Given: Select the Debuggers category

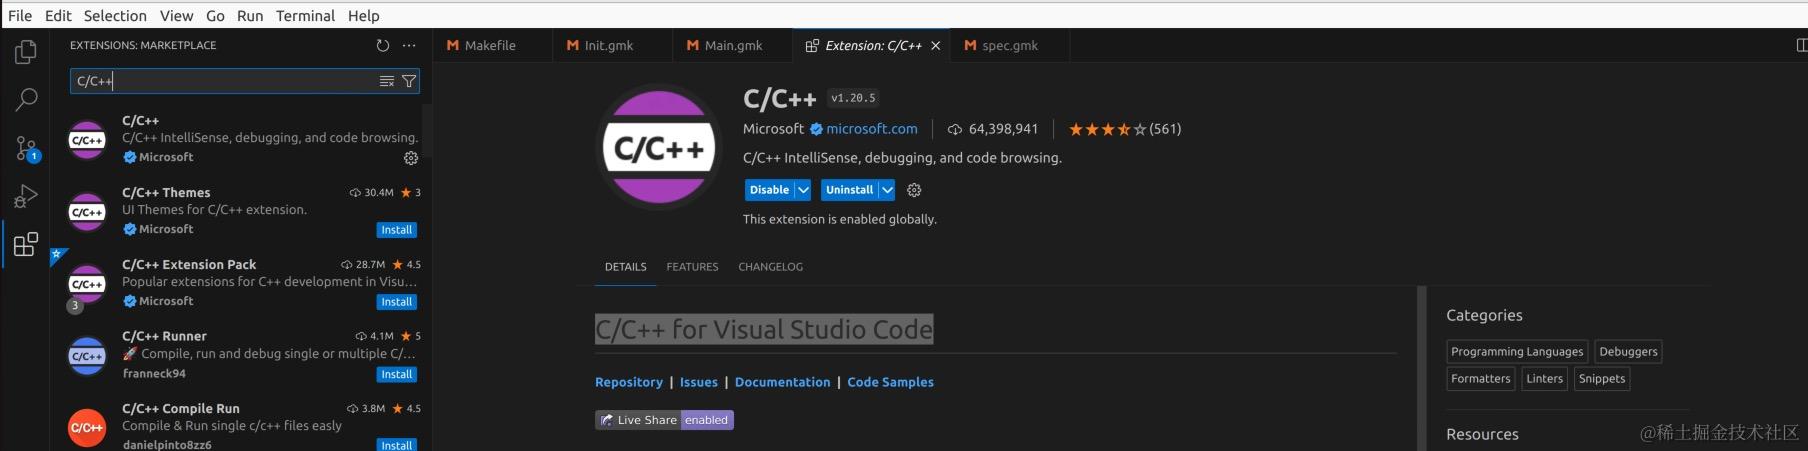Looking at the screenshot, I should (x=1628, y=352).
